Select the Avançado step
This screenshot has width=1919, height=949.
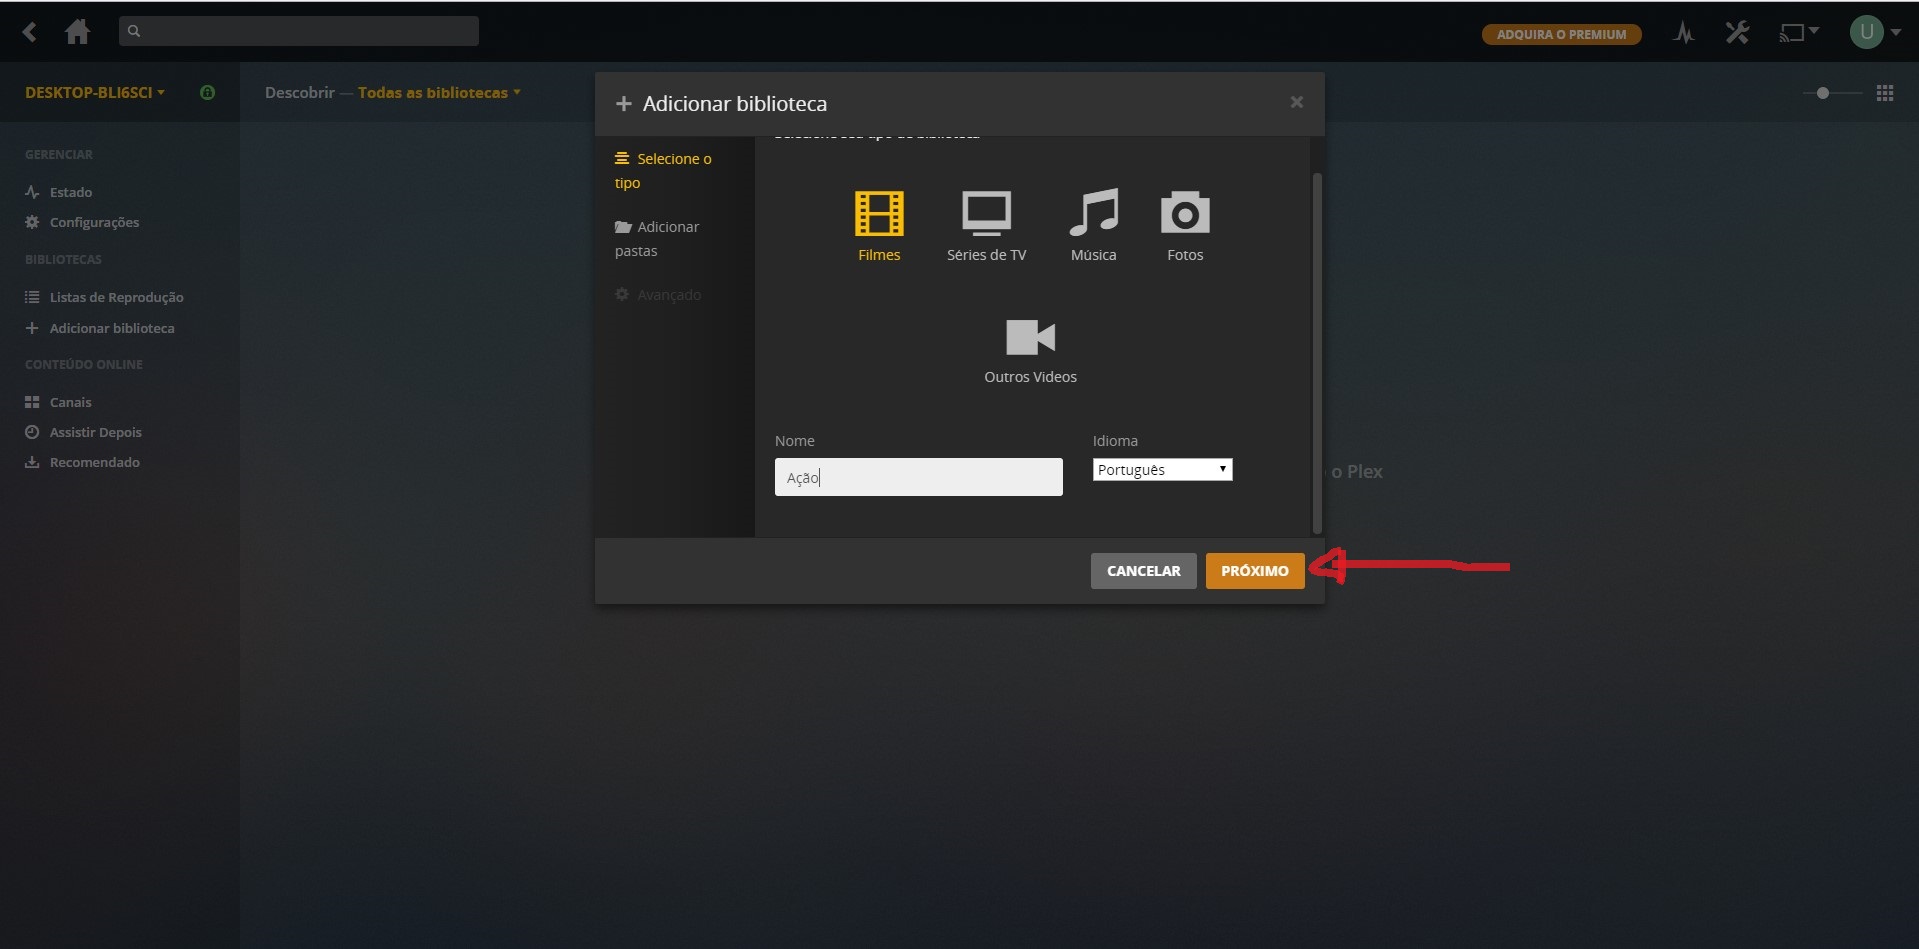[x=658, y=295]
